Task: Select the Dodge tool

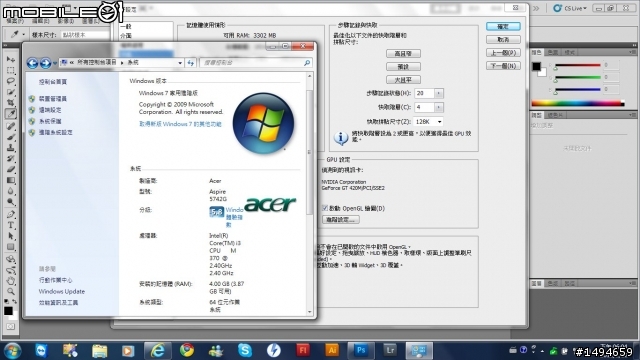Action: point(11,202)
